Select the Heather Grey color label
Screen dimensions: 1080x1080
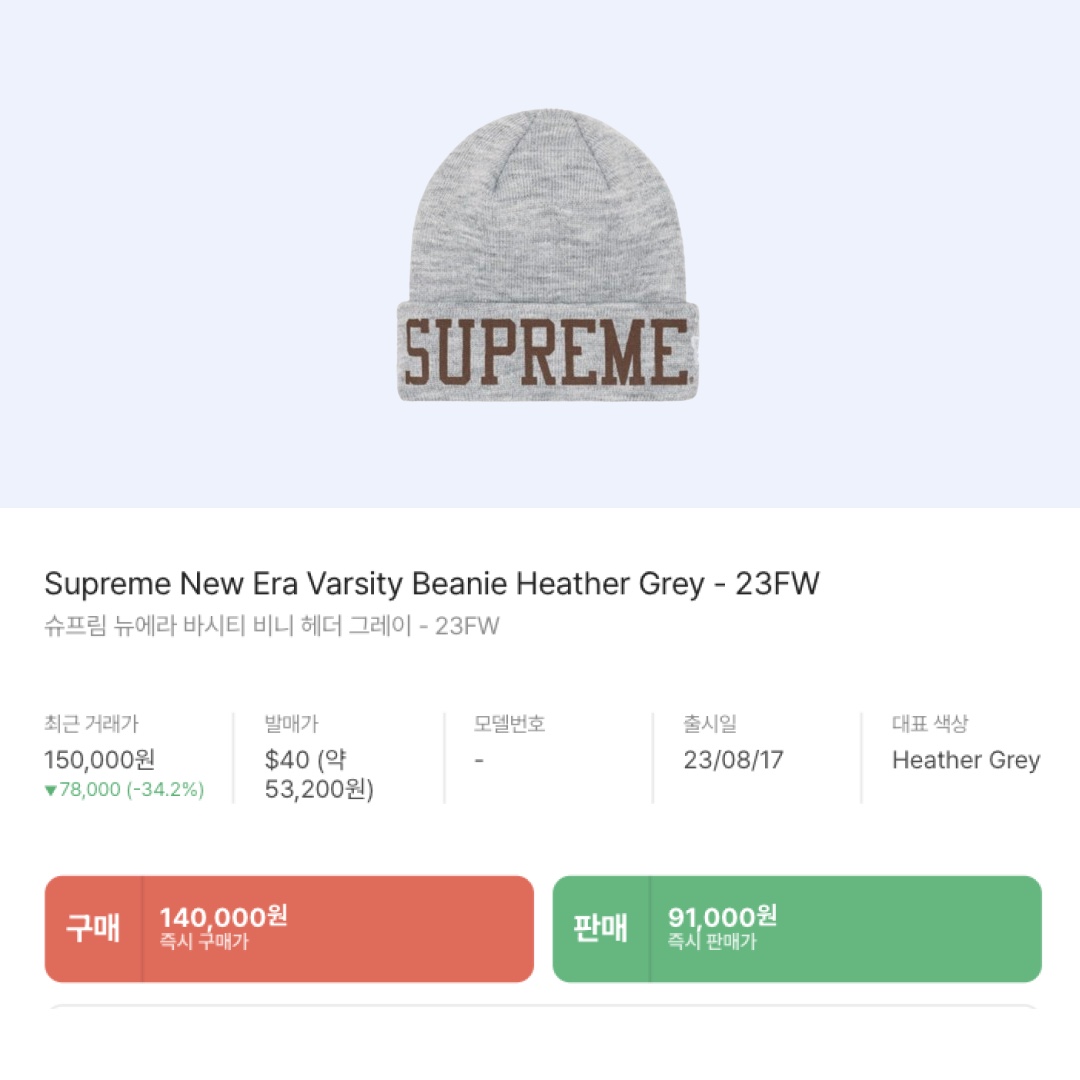pos(964,760)
